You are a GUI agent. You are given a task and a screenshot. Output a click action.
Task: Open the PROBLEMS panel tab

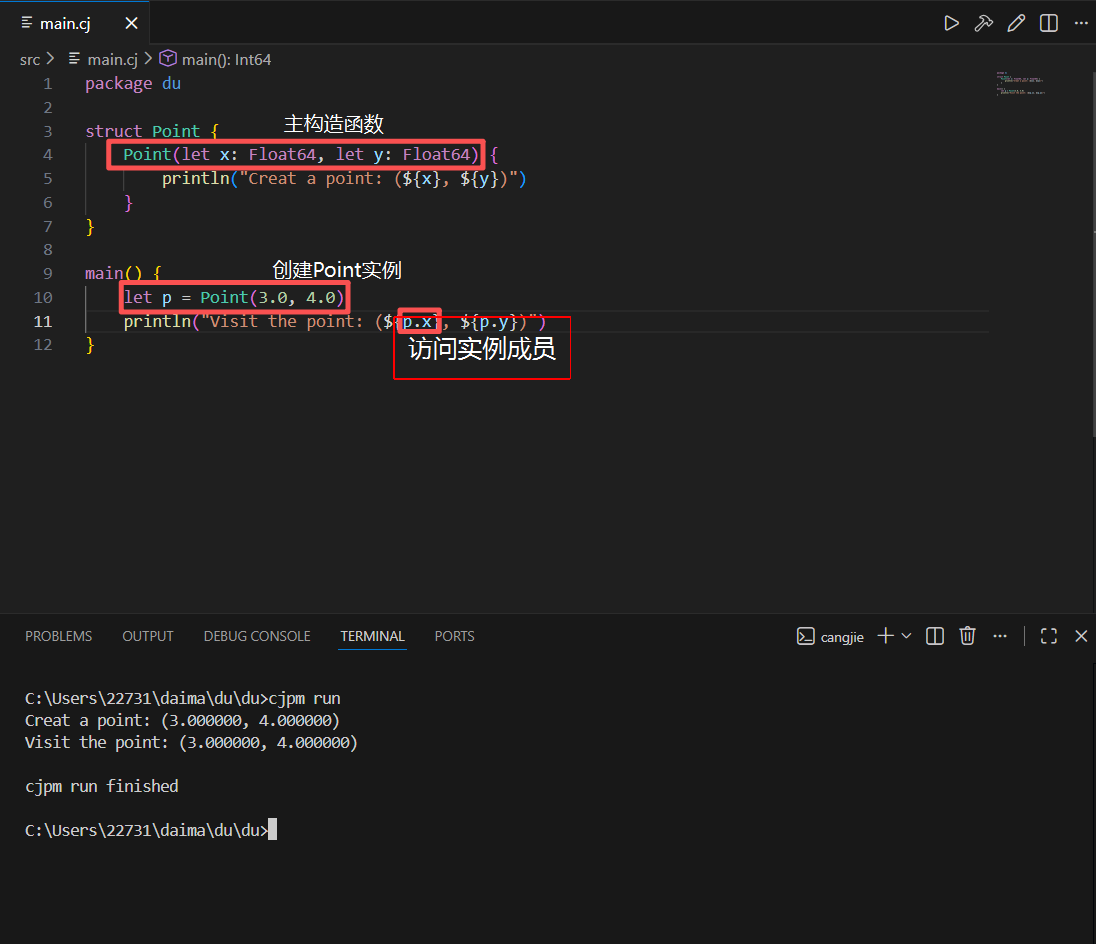click(59, 636)
